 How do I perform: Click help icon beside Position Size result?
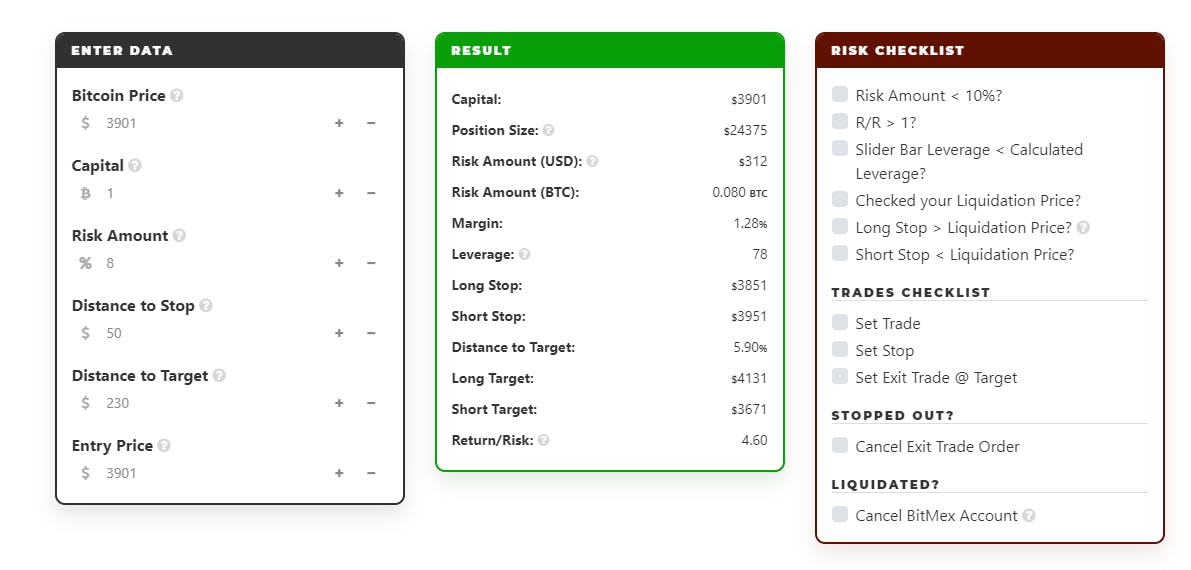click(548, 130)
